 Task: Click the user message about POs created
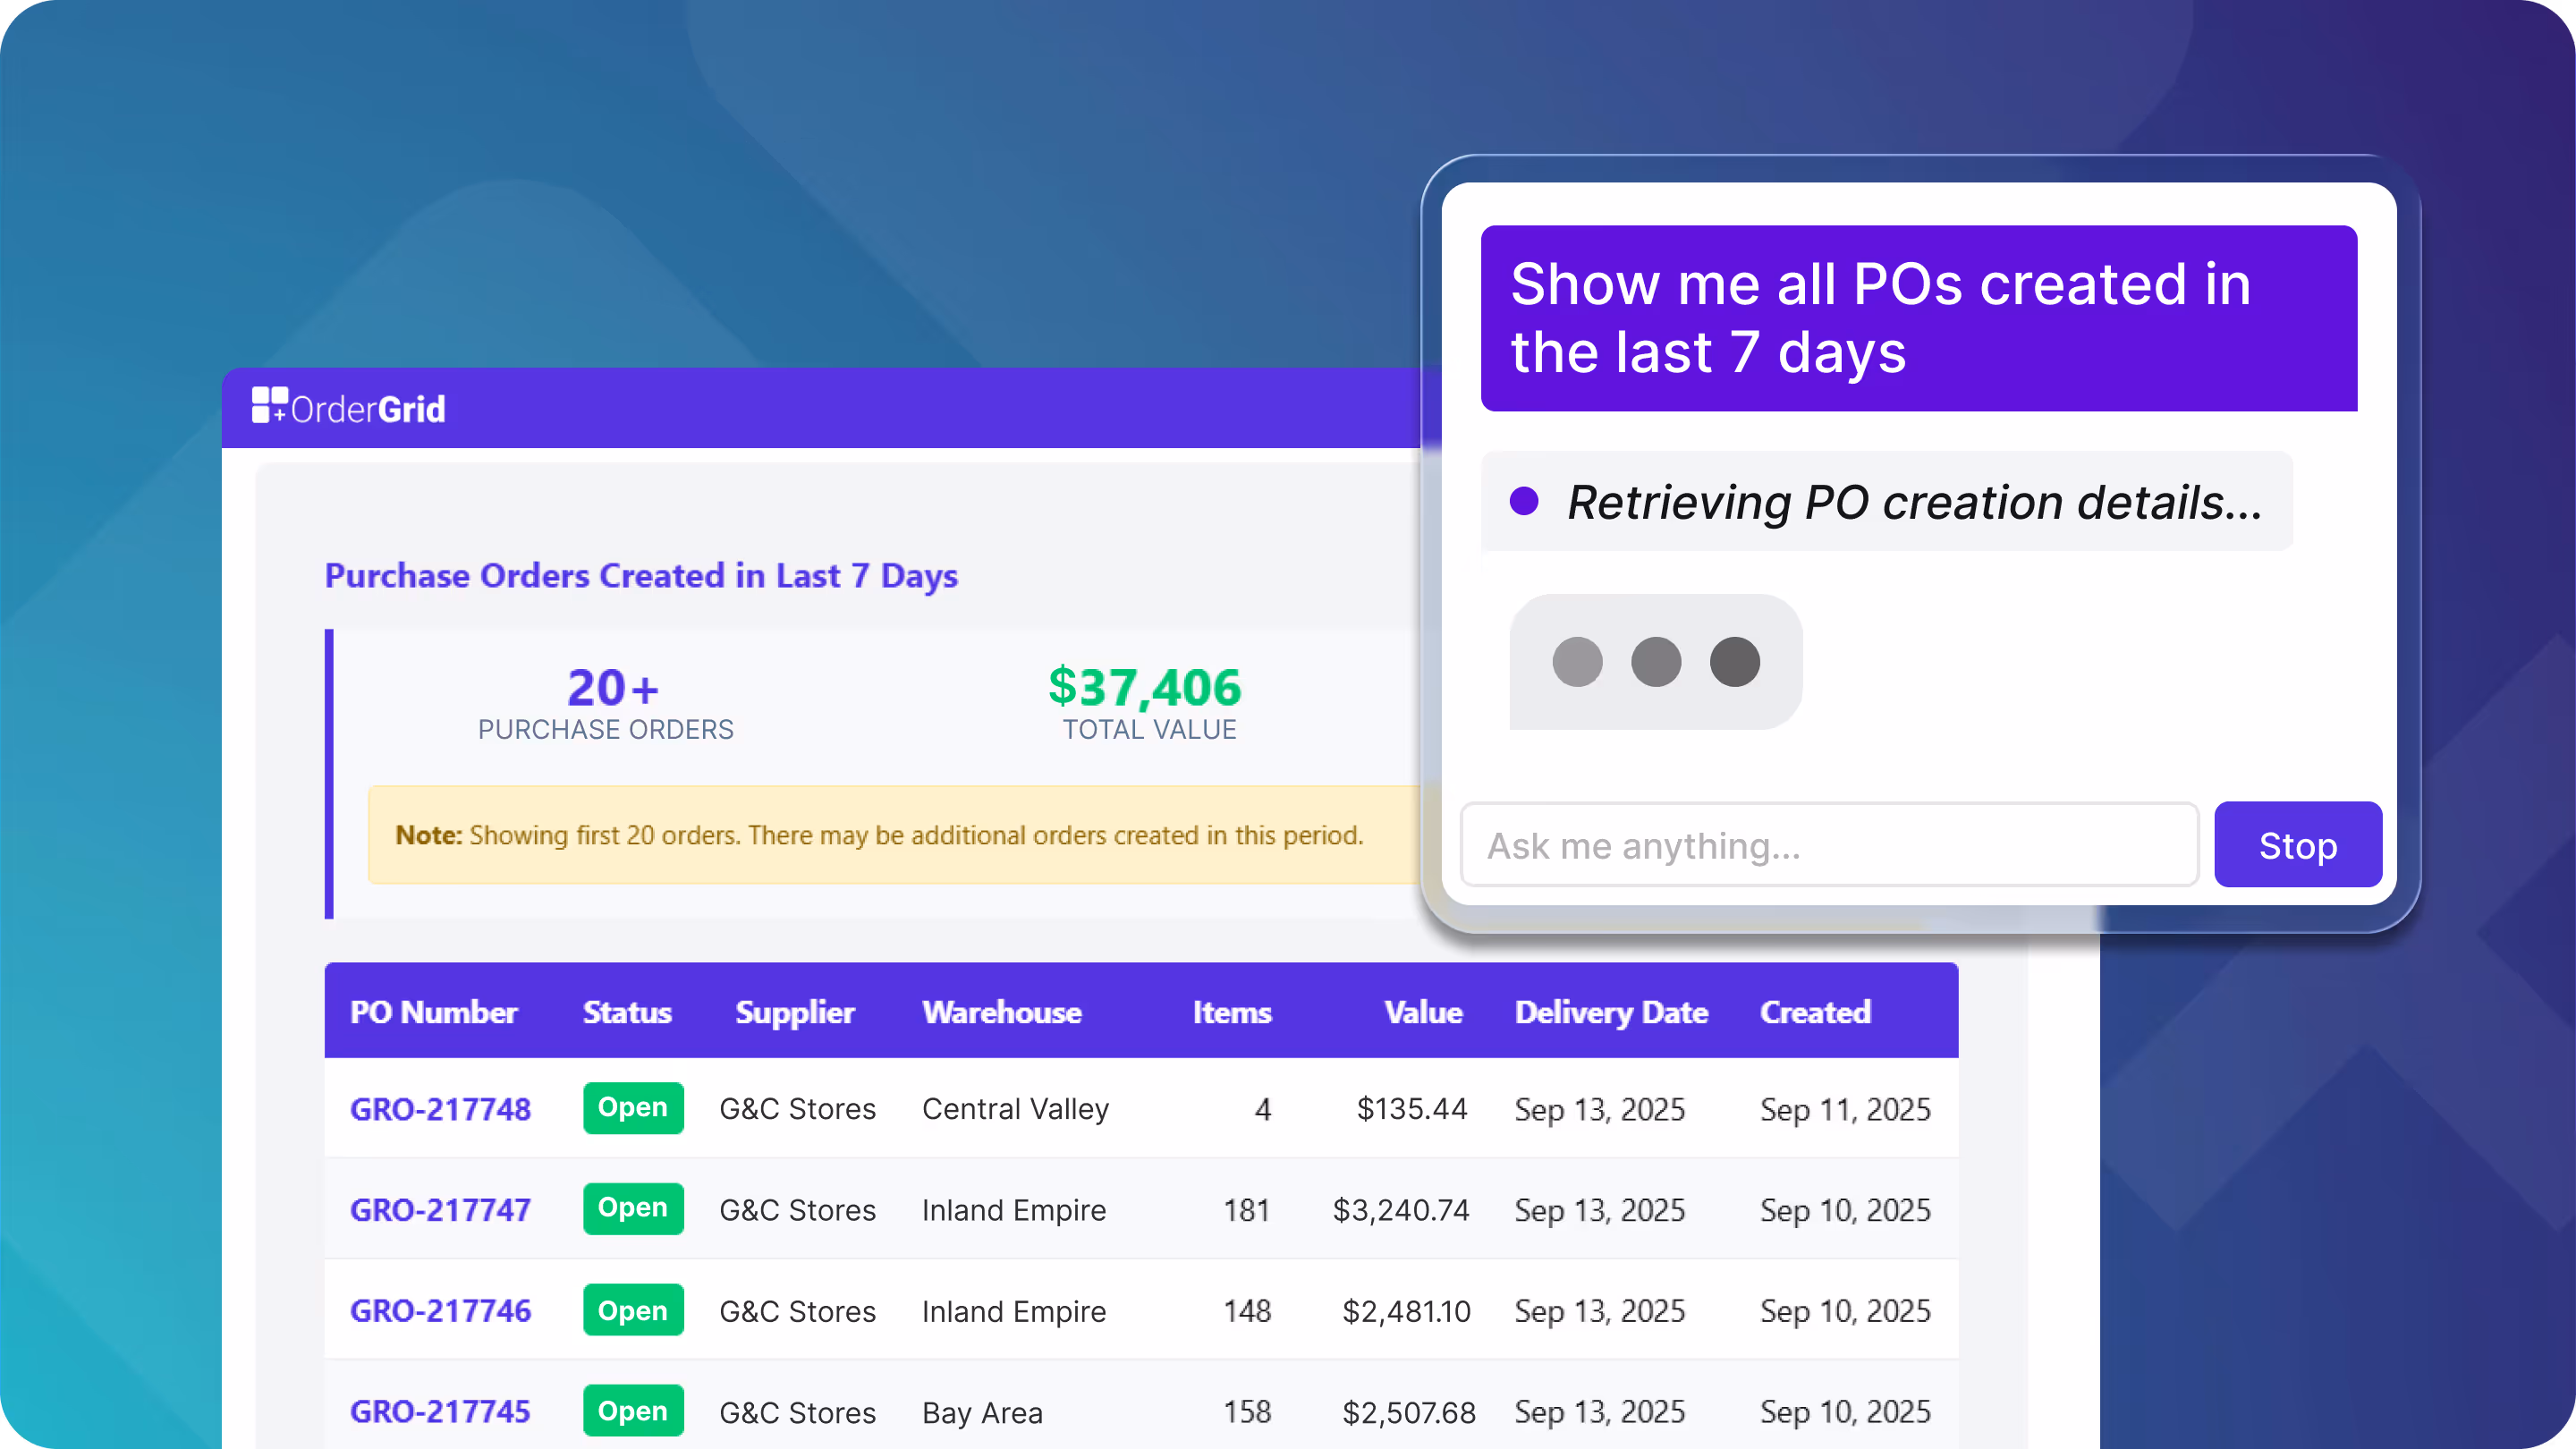point(1918,318)
